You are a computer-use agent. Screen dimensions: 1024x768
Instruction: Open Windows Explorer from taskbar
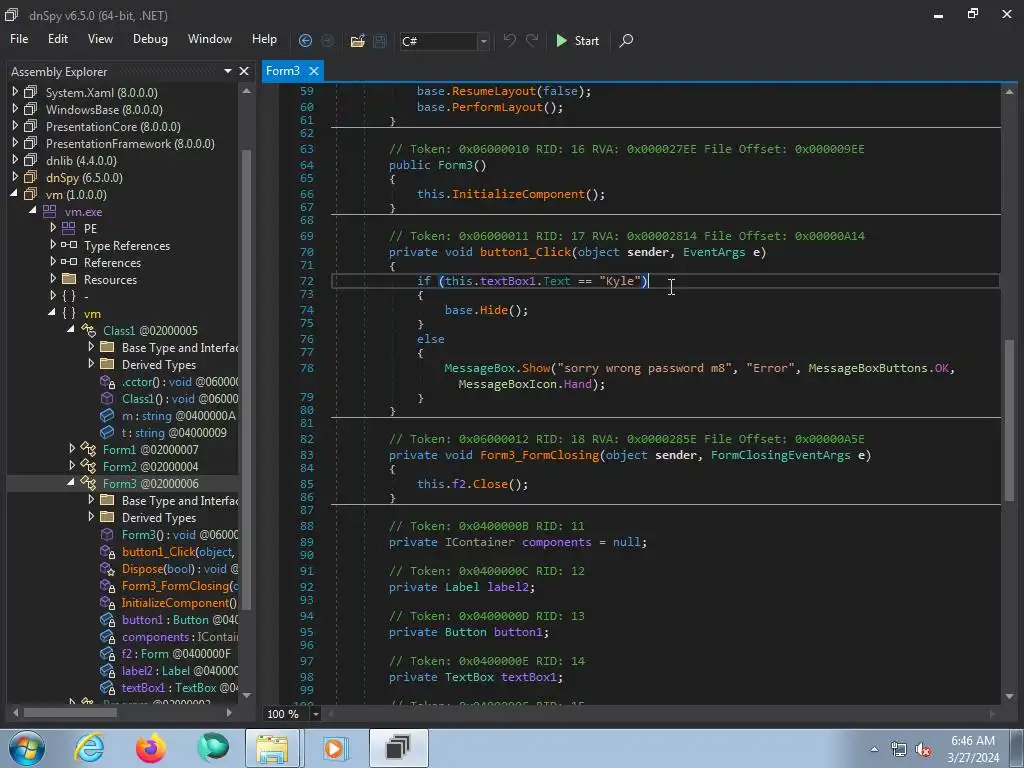click(272, 748)
